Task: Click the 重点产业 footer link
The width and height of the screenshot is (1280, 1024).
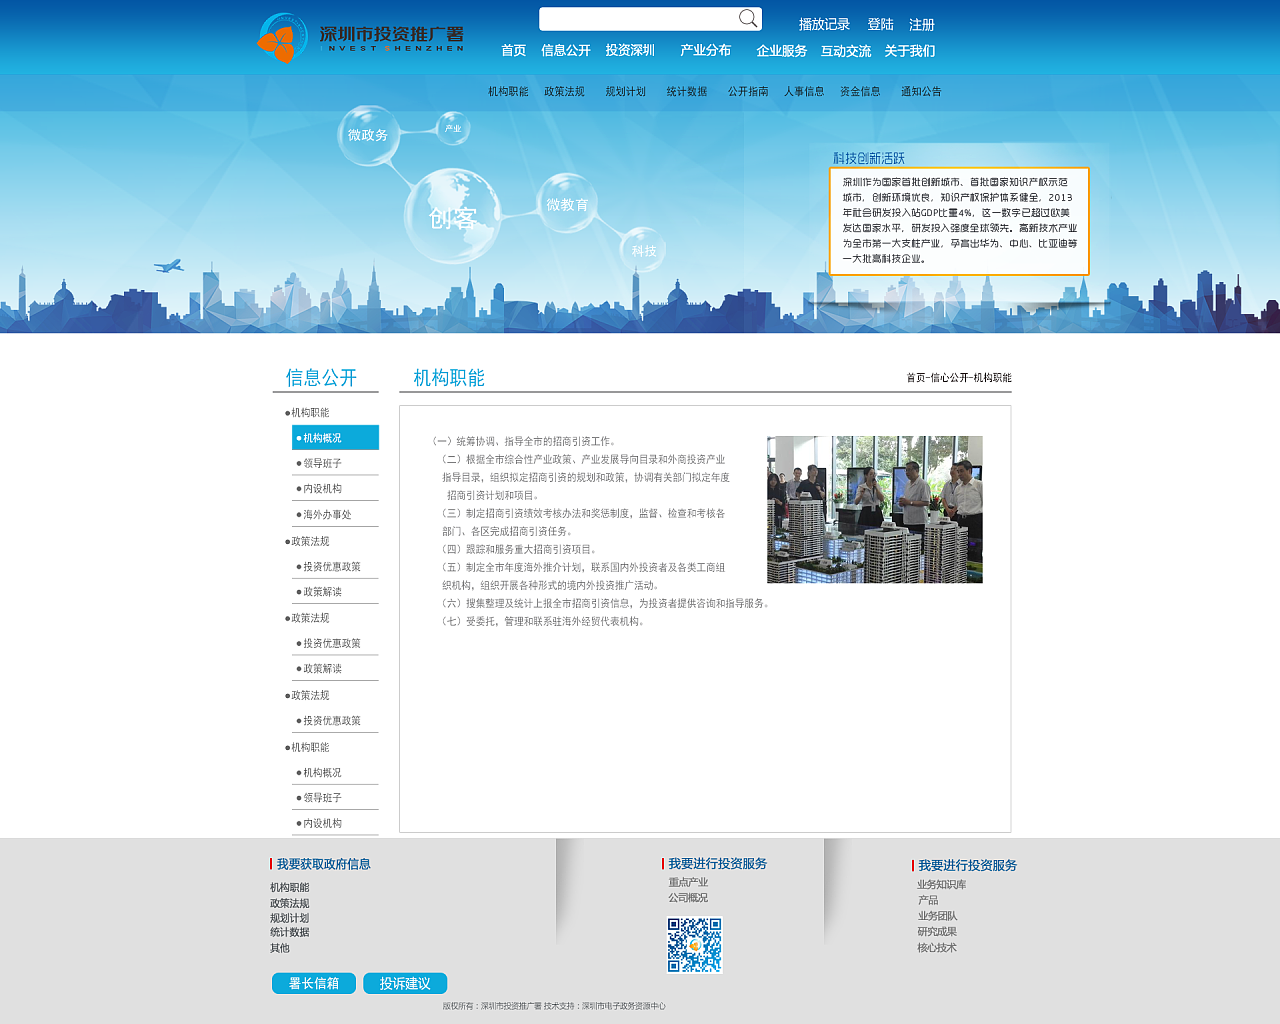Action: coord(687,881)
